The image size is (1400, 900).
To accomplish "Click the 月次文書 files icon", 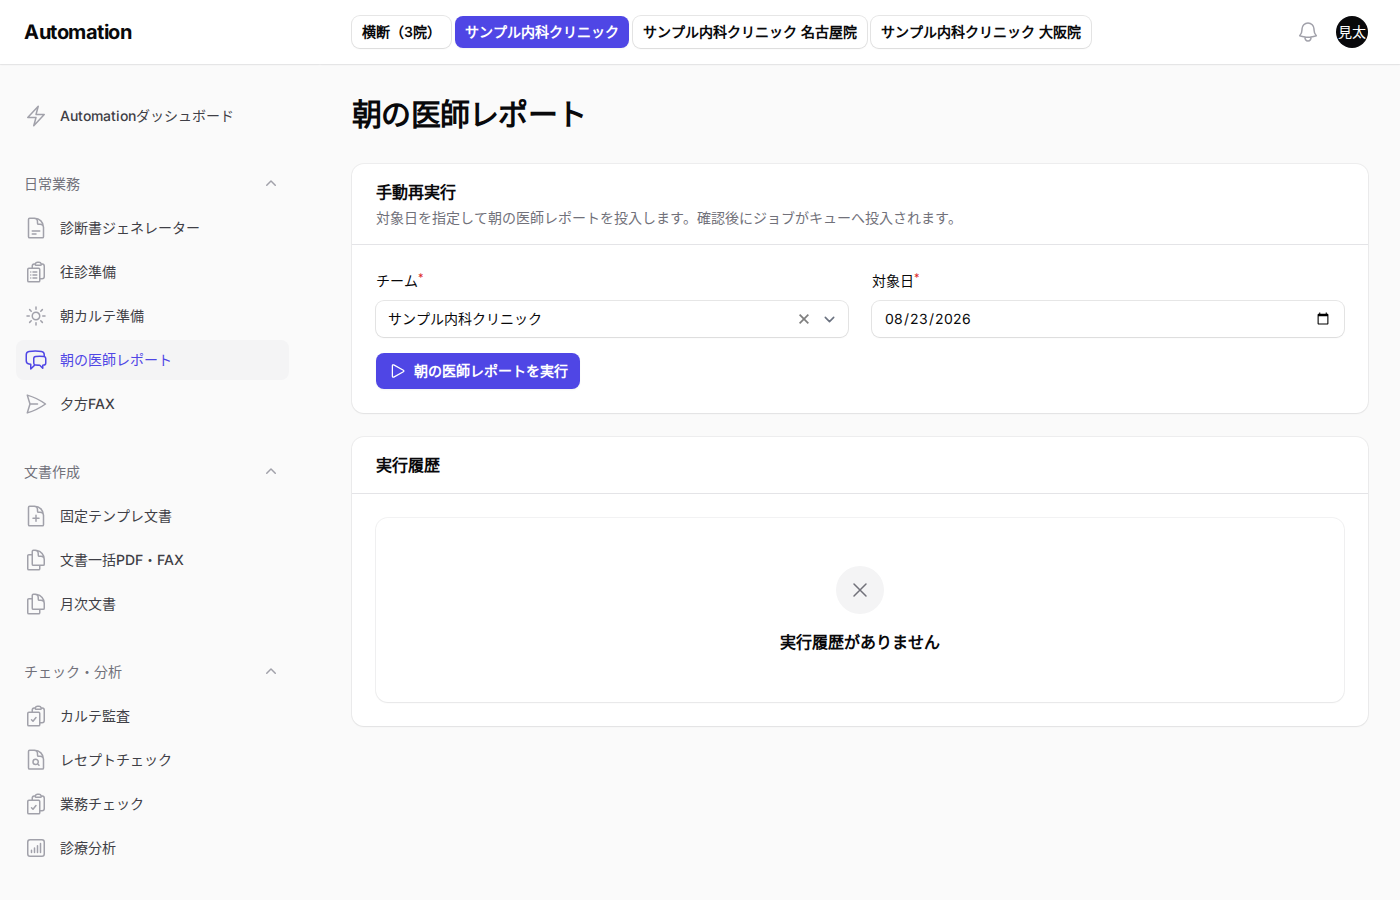I will [x=36, y=604].
